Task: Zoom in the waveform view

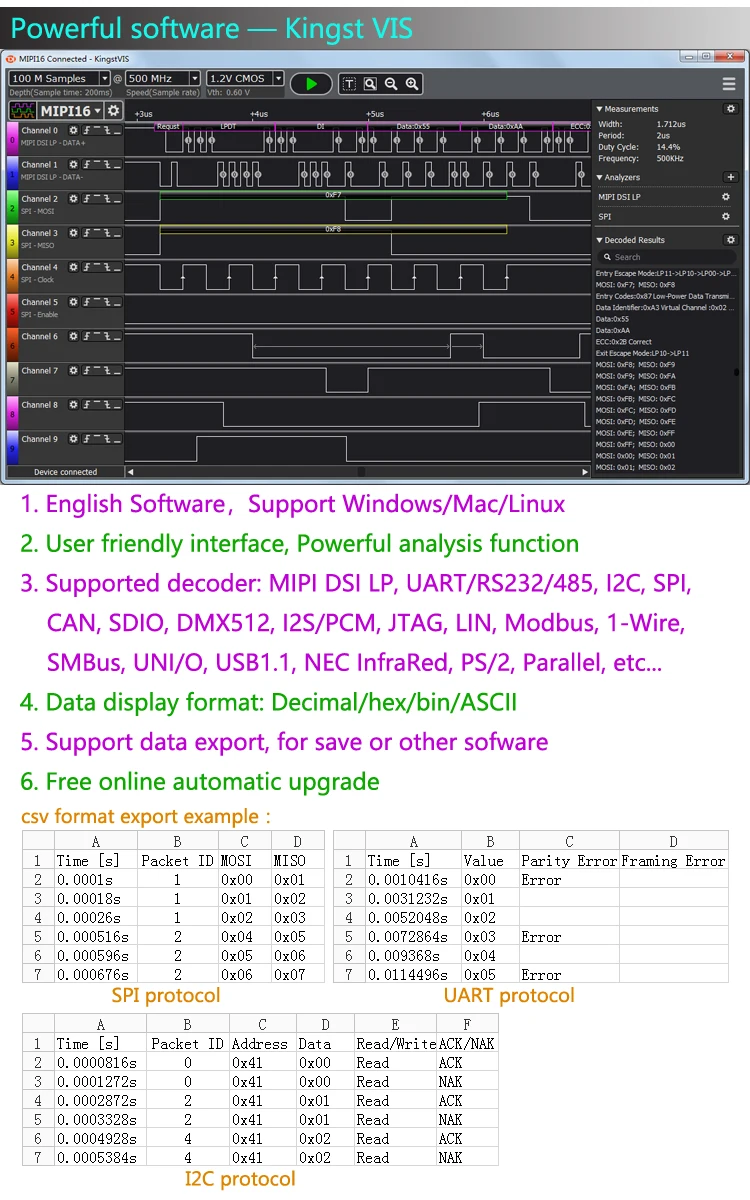Action: [411, 84]
